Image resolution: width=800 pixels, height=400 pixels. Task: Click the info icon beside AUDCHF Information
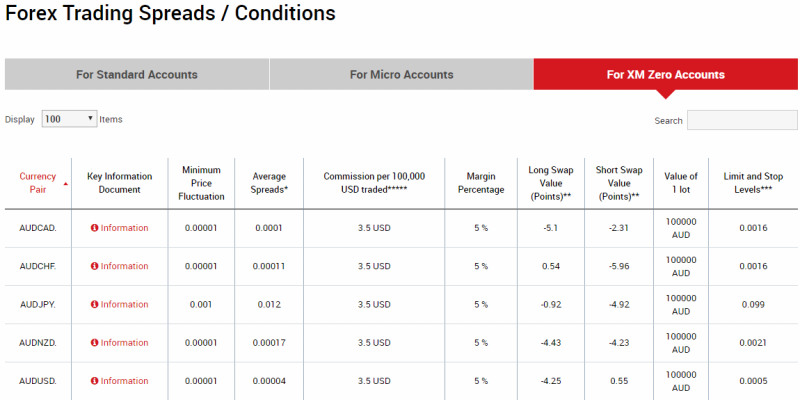(x=94, y=266)
